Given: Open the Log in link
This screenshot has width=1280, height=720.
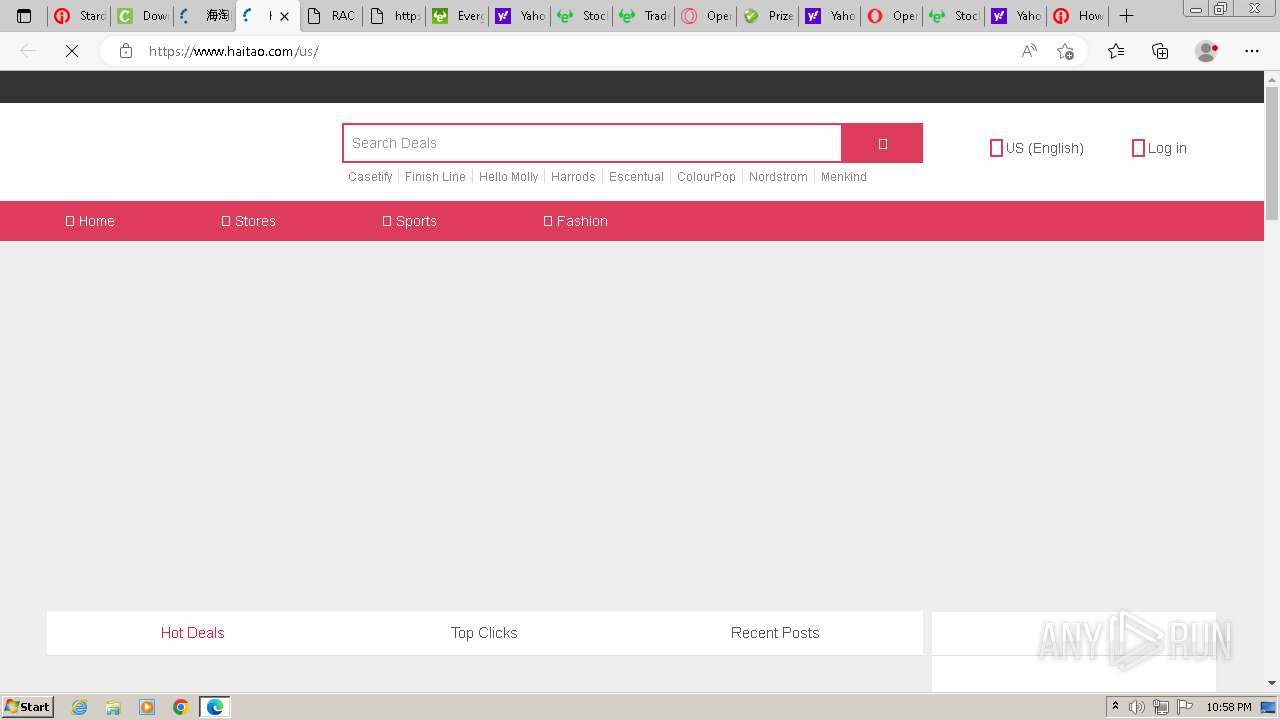Looking at the screenshot, I should (1159, 148).
